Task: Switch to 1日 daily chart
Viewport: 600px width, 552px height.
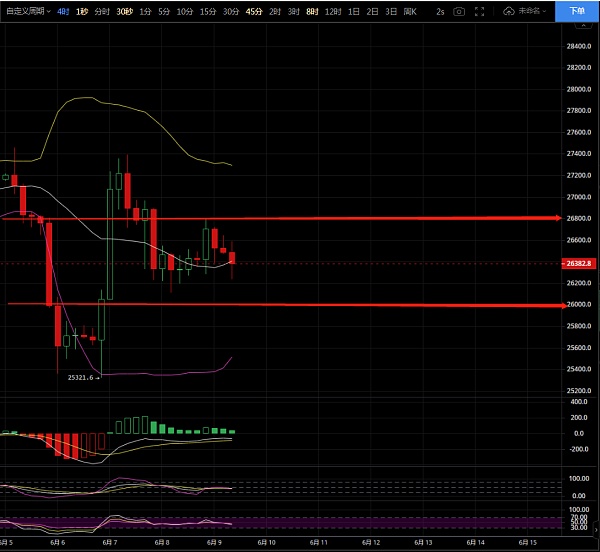Action: [x=354, y=12]
